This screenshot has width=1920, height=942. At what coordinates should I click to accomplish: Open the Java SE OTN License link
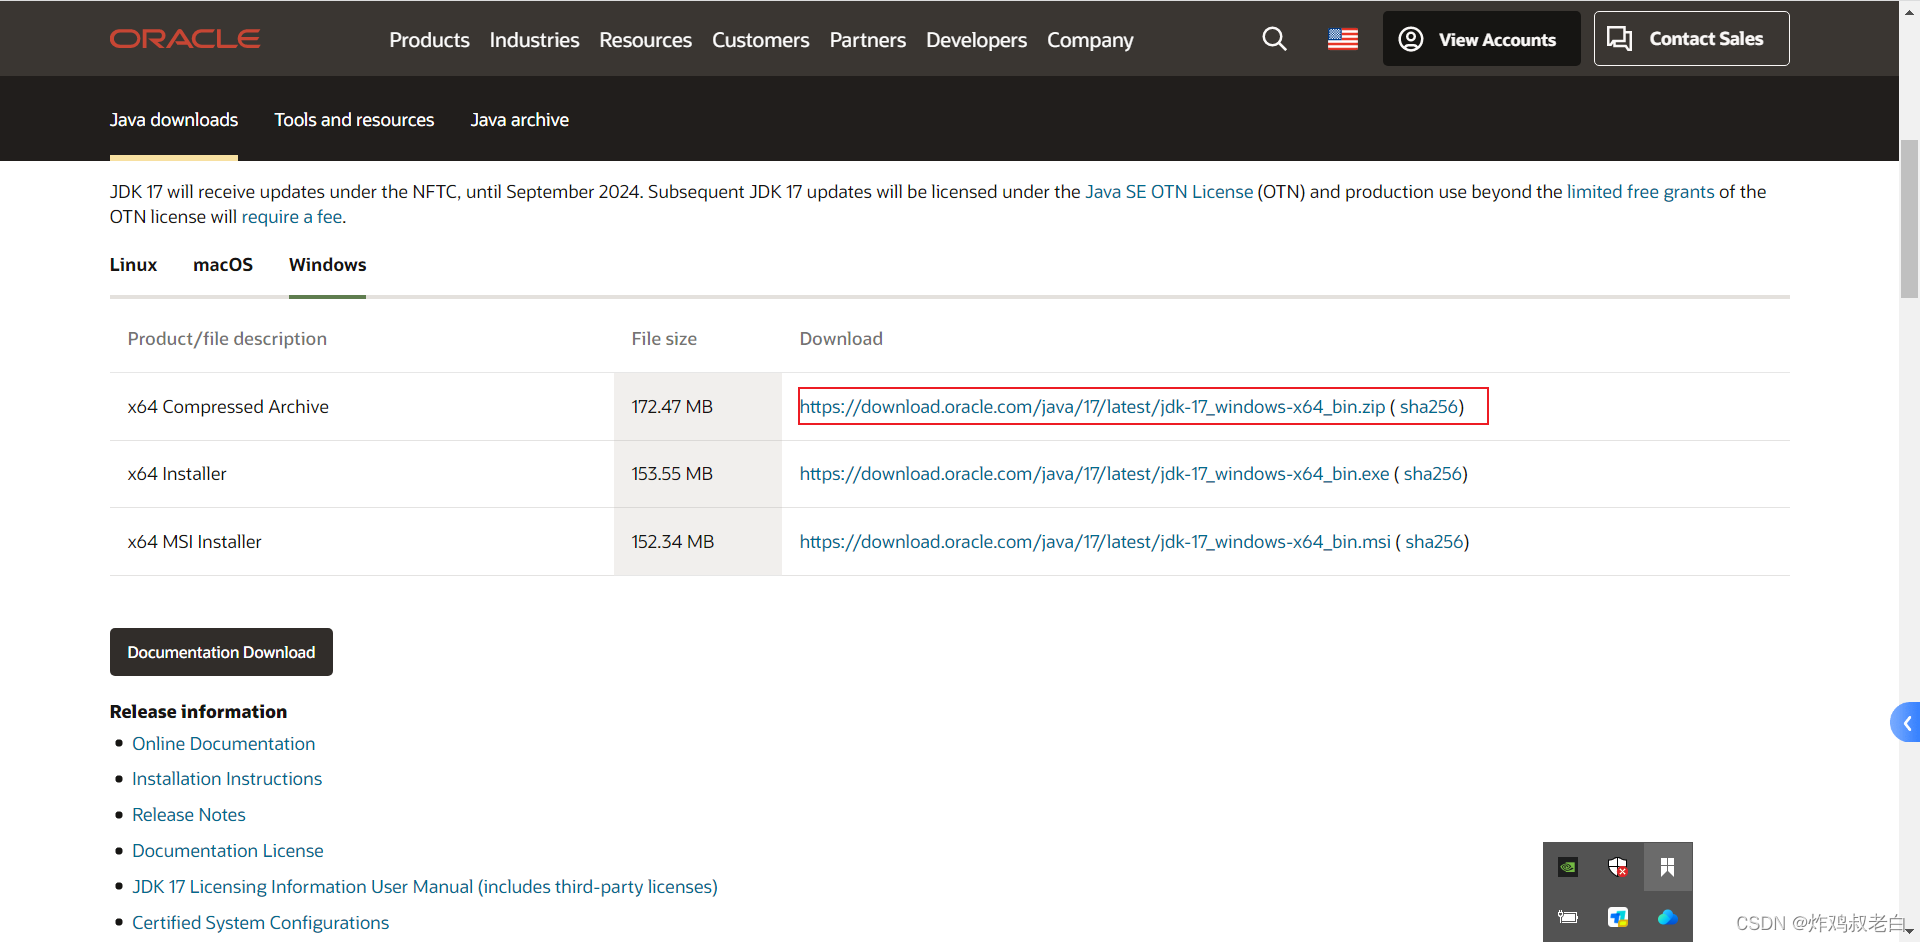tap(1169, 192)
